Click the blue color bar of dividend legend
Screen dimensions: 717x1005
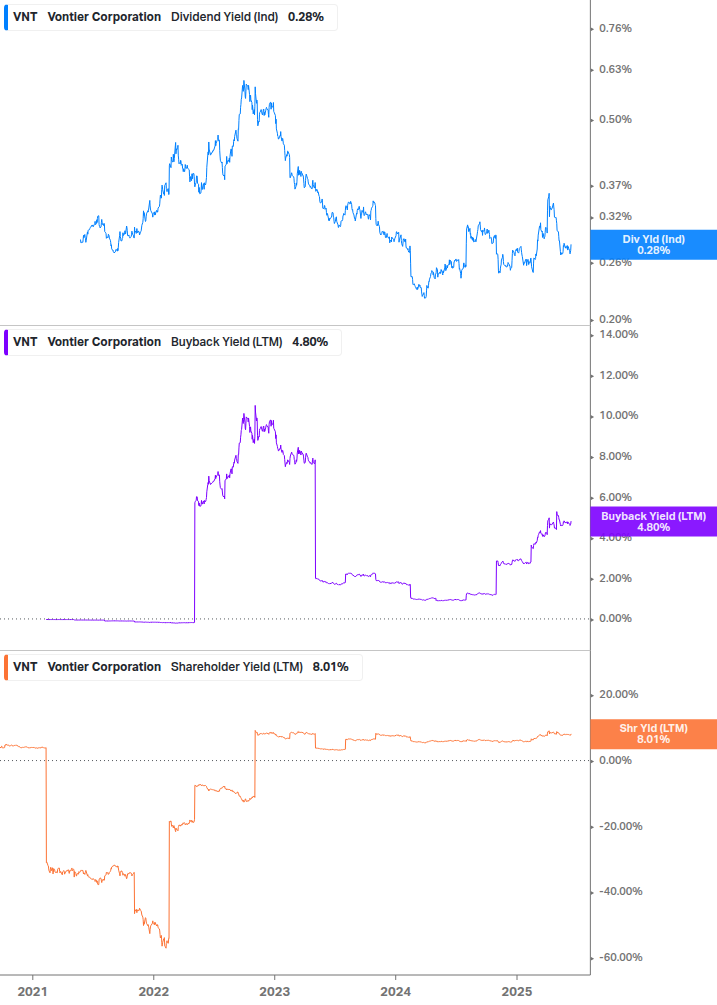[x=6, y=17]
